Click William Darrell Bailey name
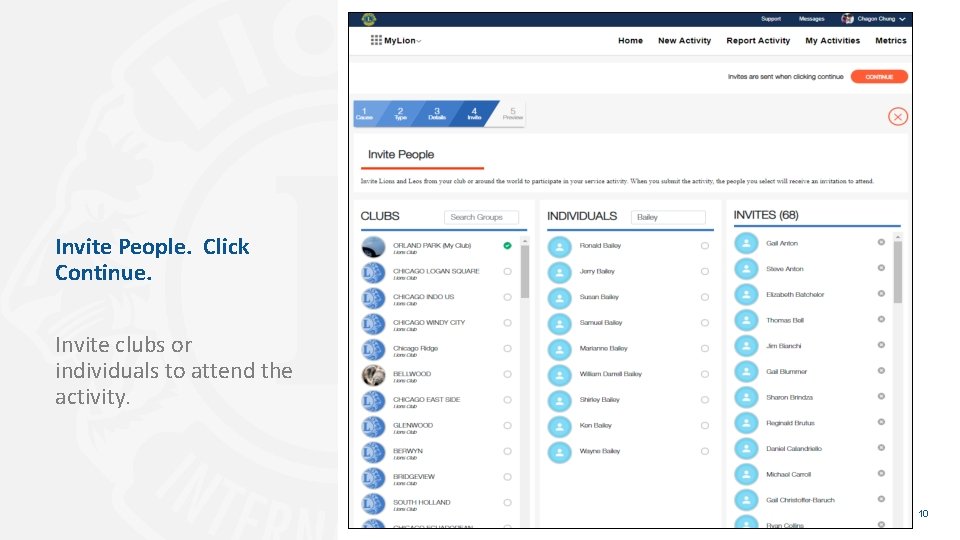 click(610, 374)
